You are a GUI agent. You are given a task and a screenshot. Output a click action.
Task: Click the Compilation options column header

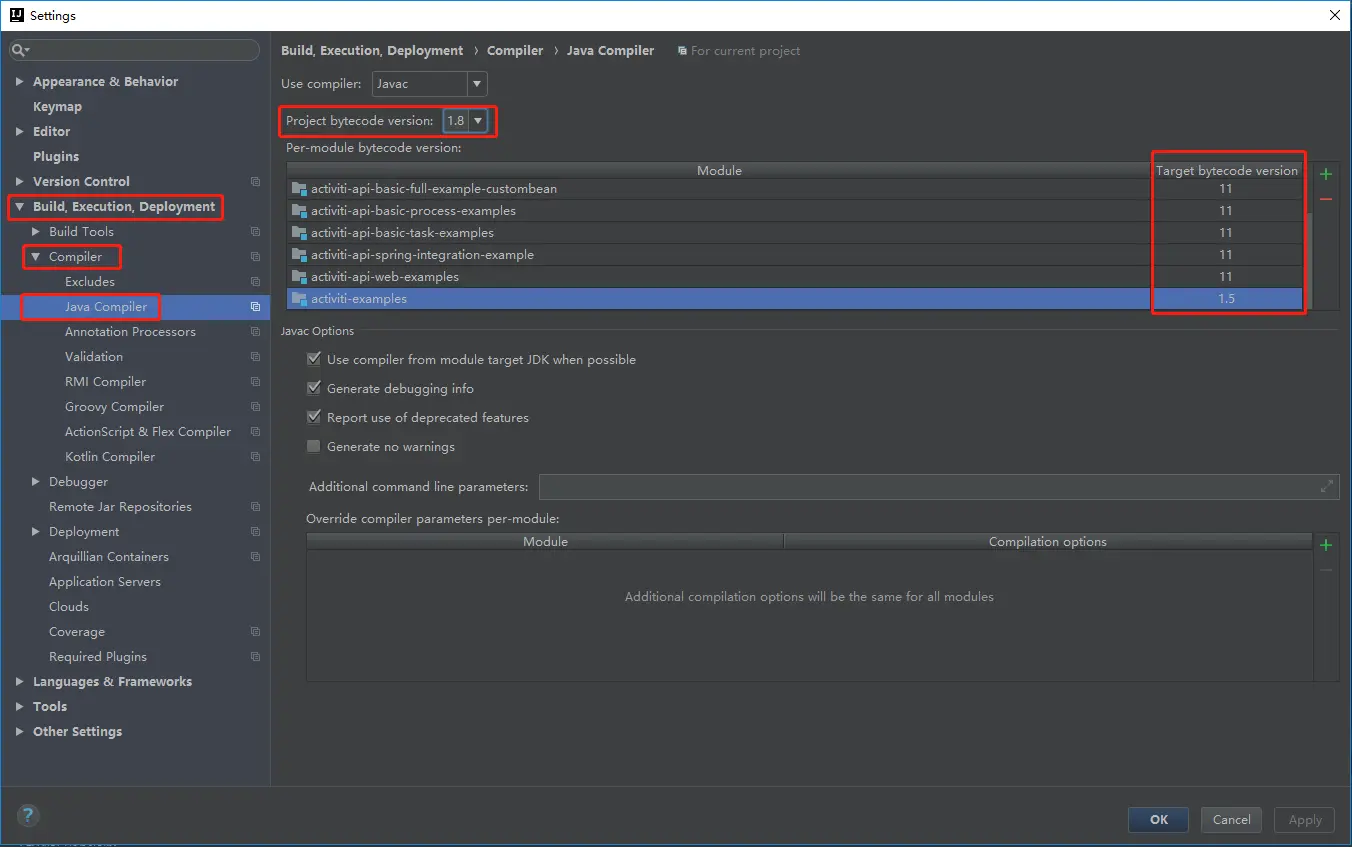(1047, 542)
